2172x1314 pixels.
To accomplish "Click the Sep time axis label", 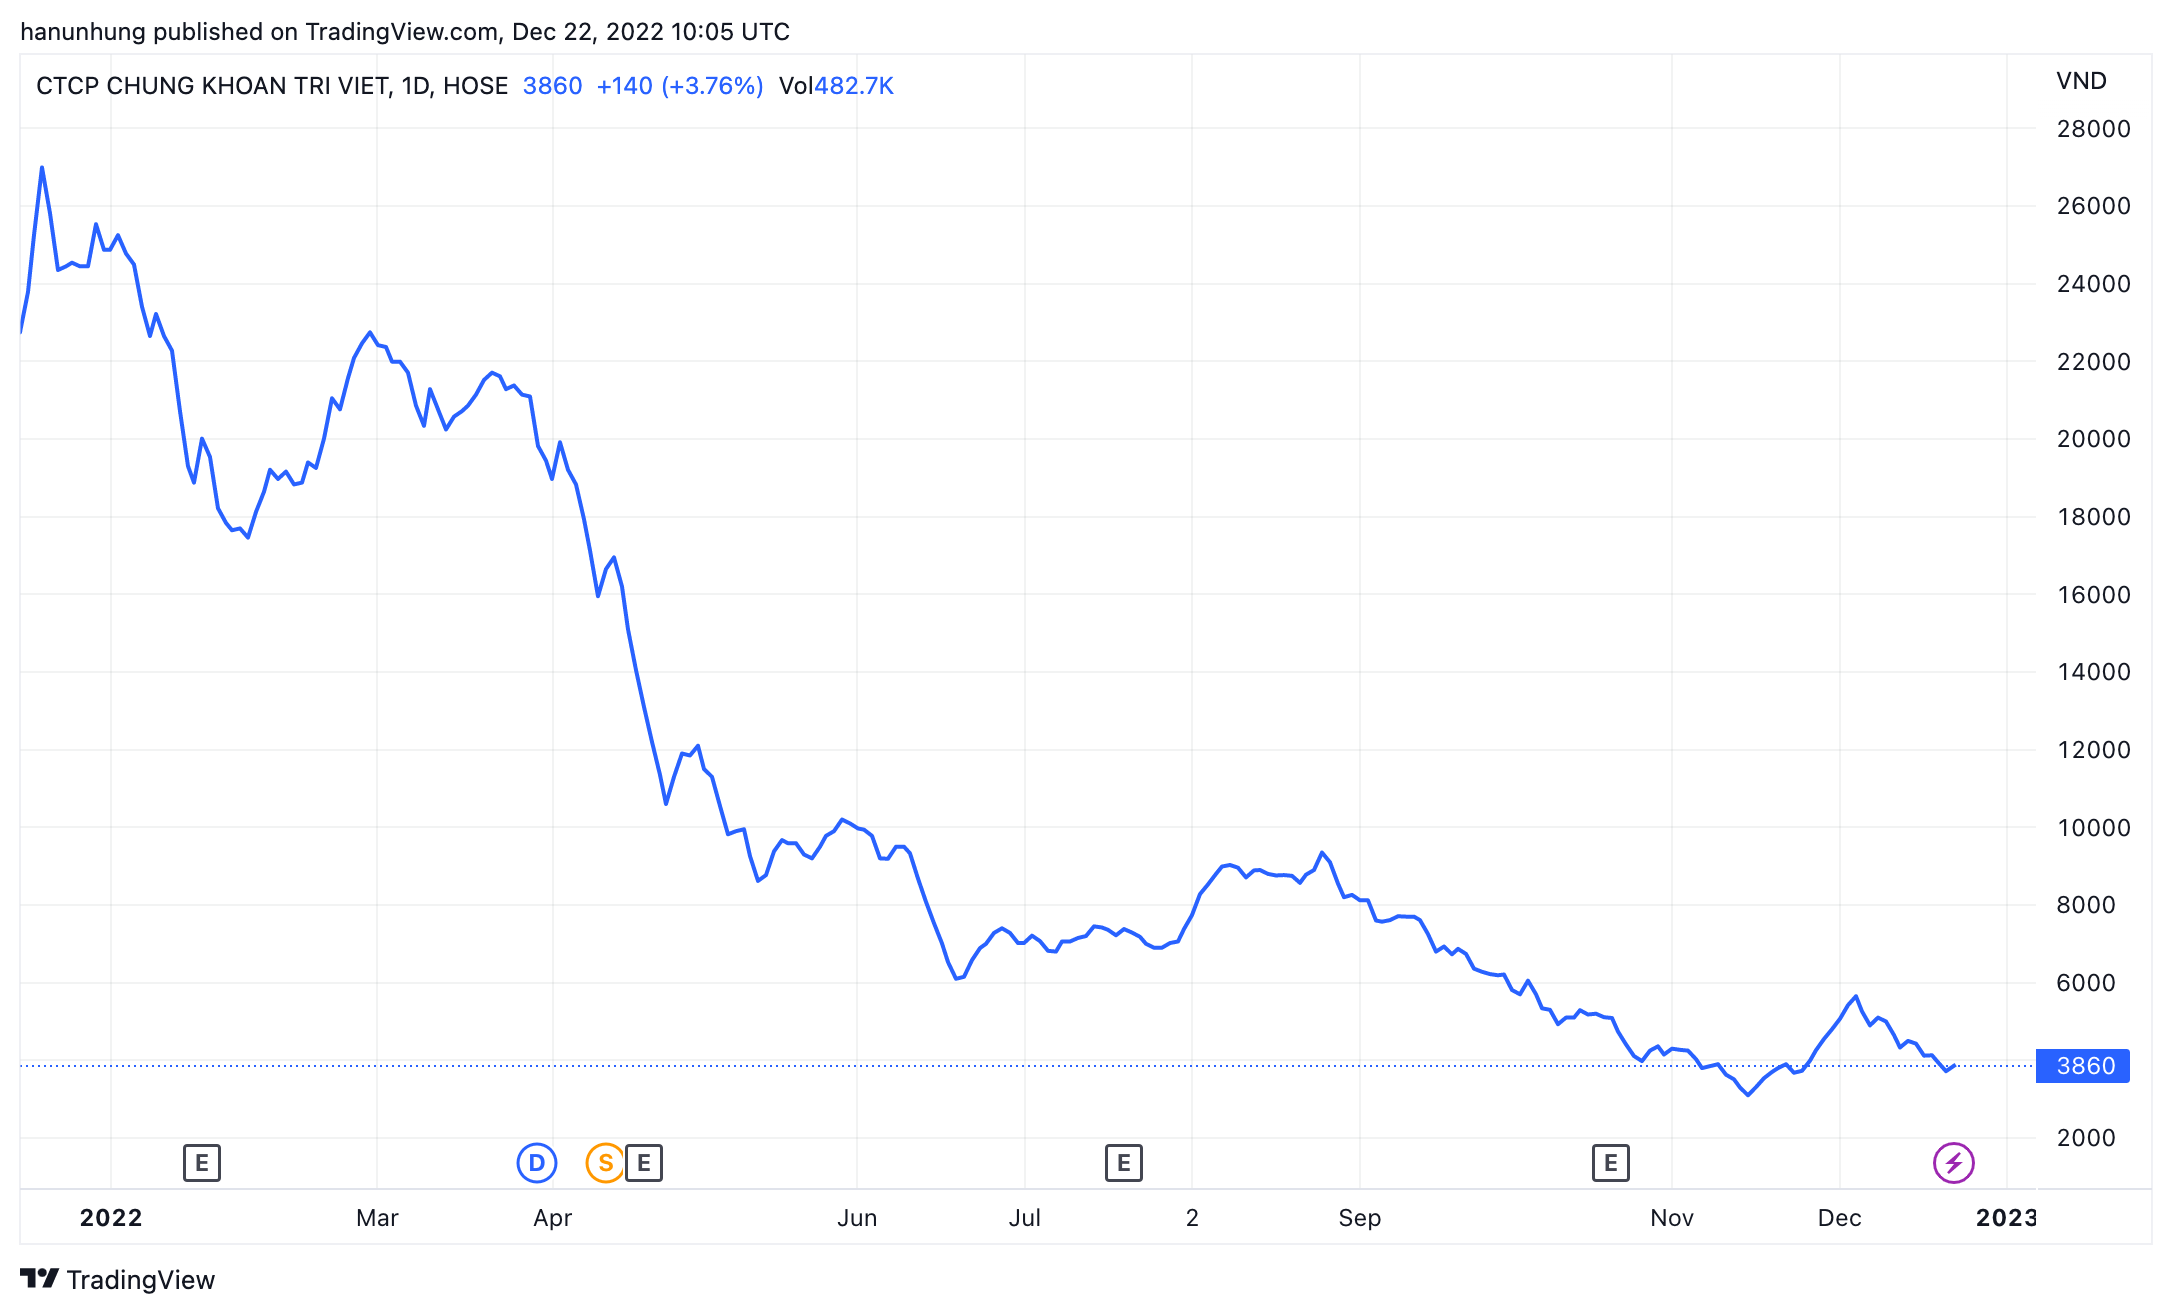I will pyautogui.click(x=1360, y=1218).
